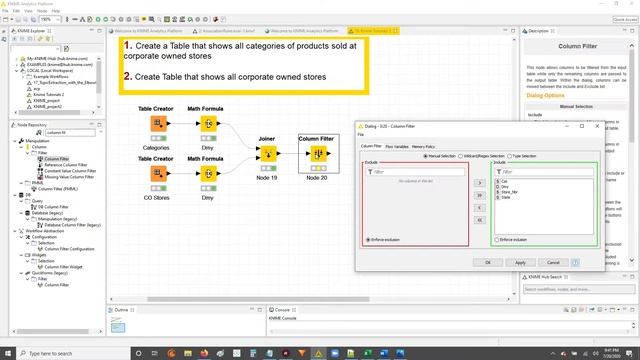
Task: Click the double left arrow move button
Action: [480, 220]
